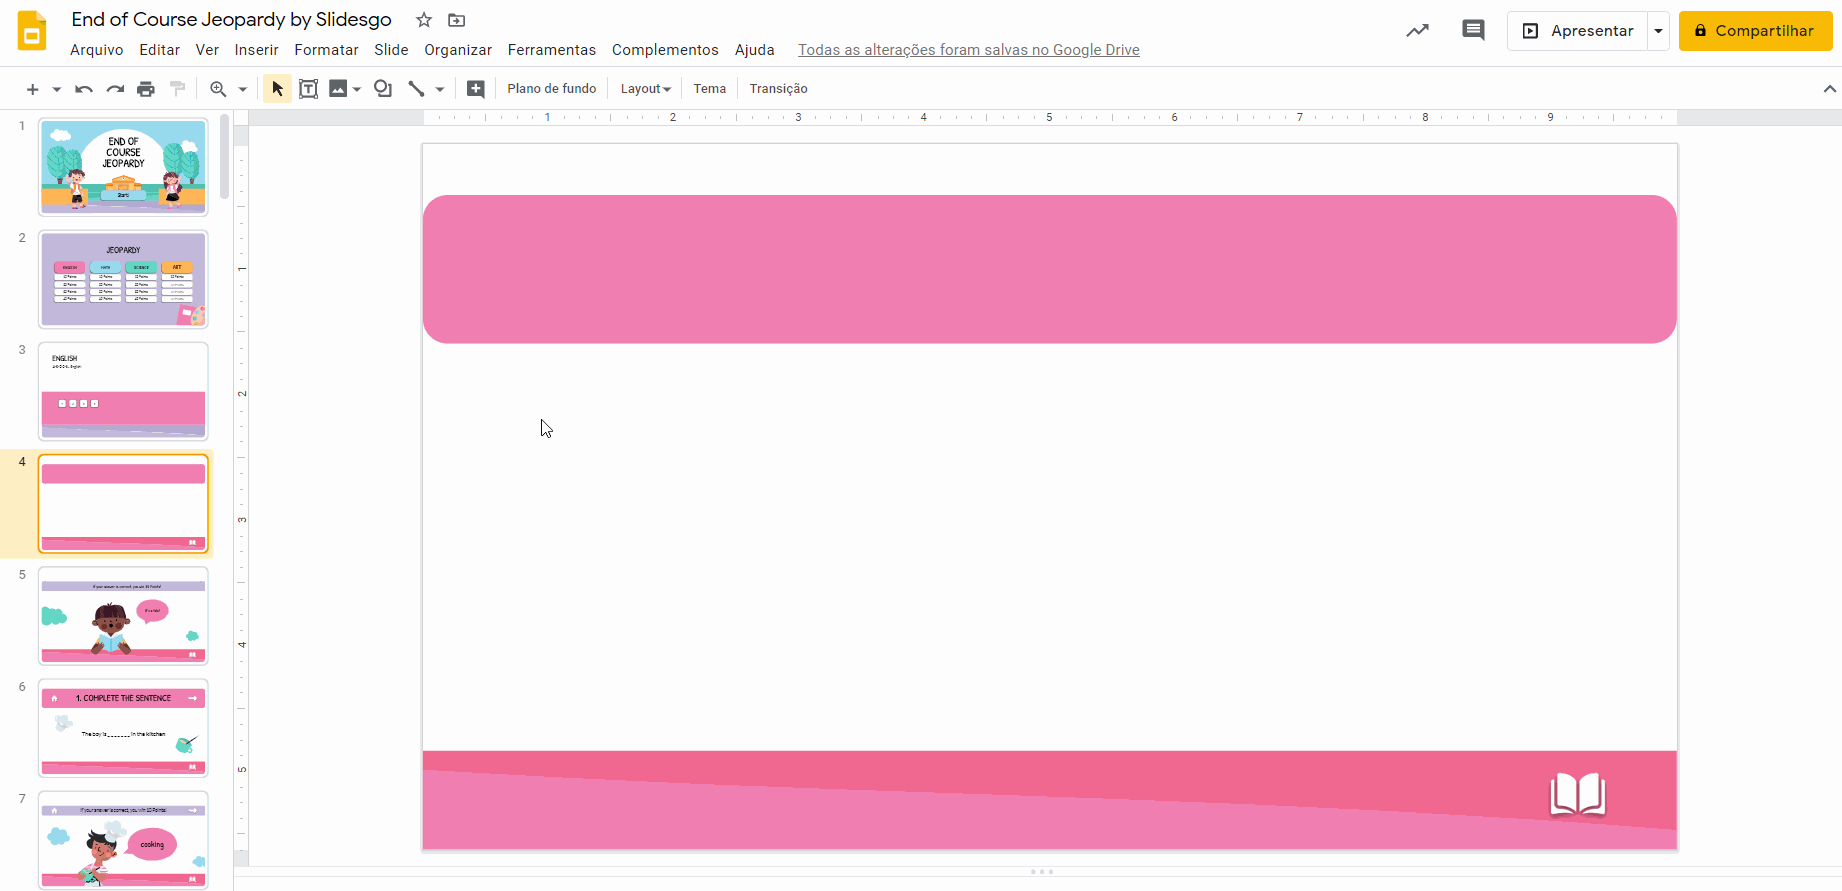Open the Editar menu
Image resolution: width=1842 pixels, height=891 pixels.
[x=160, y=50]
